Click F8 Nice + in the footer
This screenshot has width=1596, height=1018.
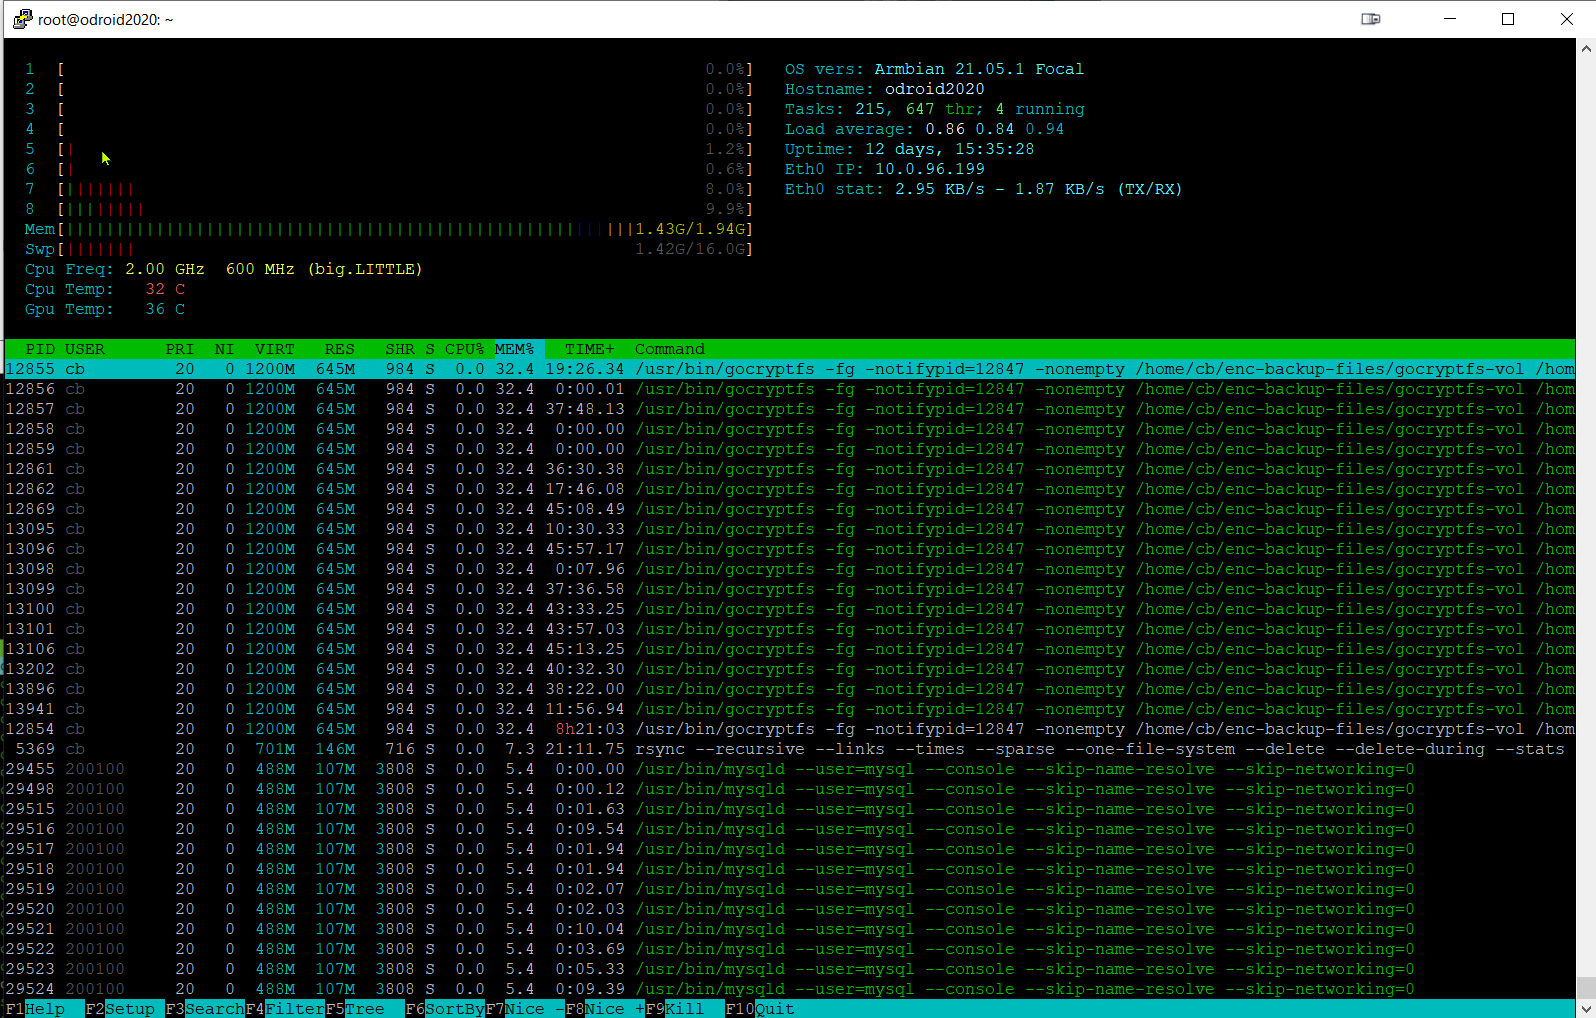tap(605, 1009)
